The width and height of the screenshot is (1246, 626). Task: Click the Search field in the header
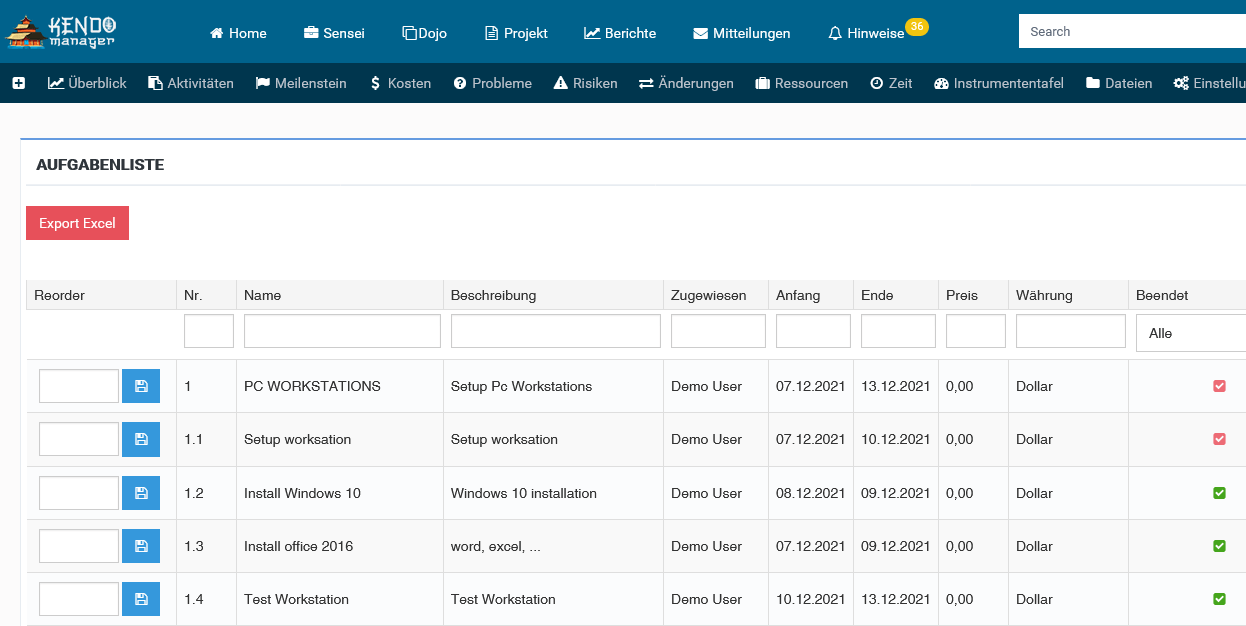point(1130,32)
